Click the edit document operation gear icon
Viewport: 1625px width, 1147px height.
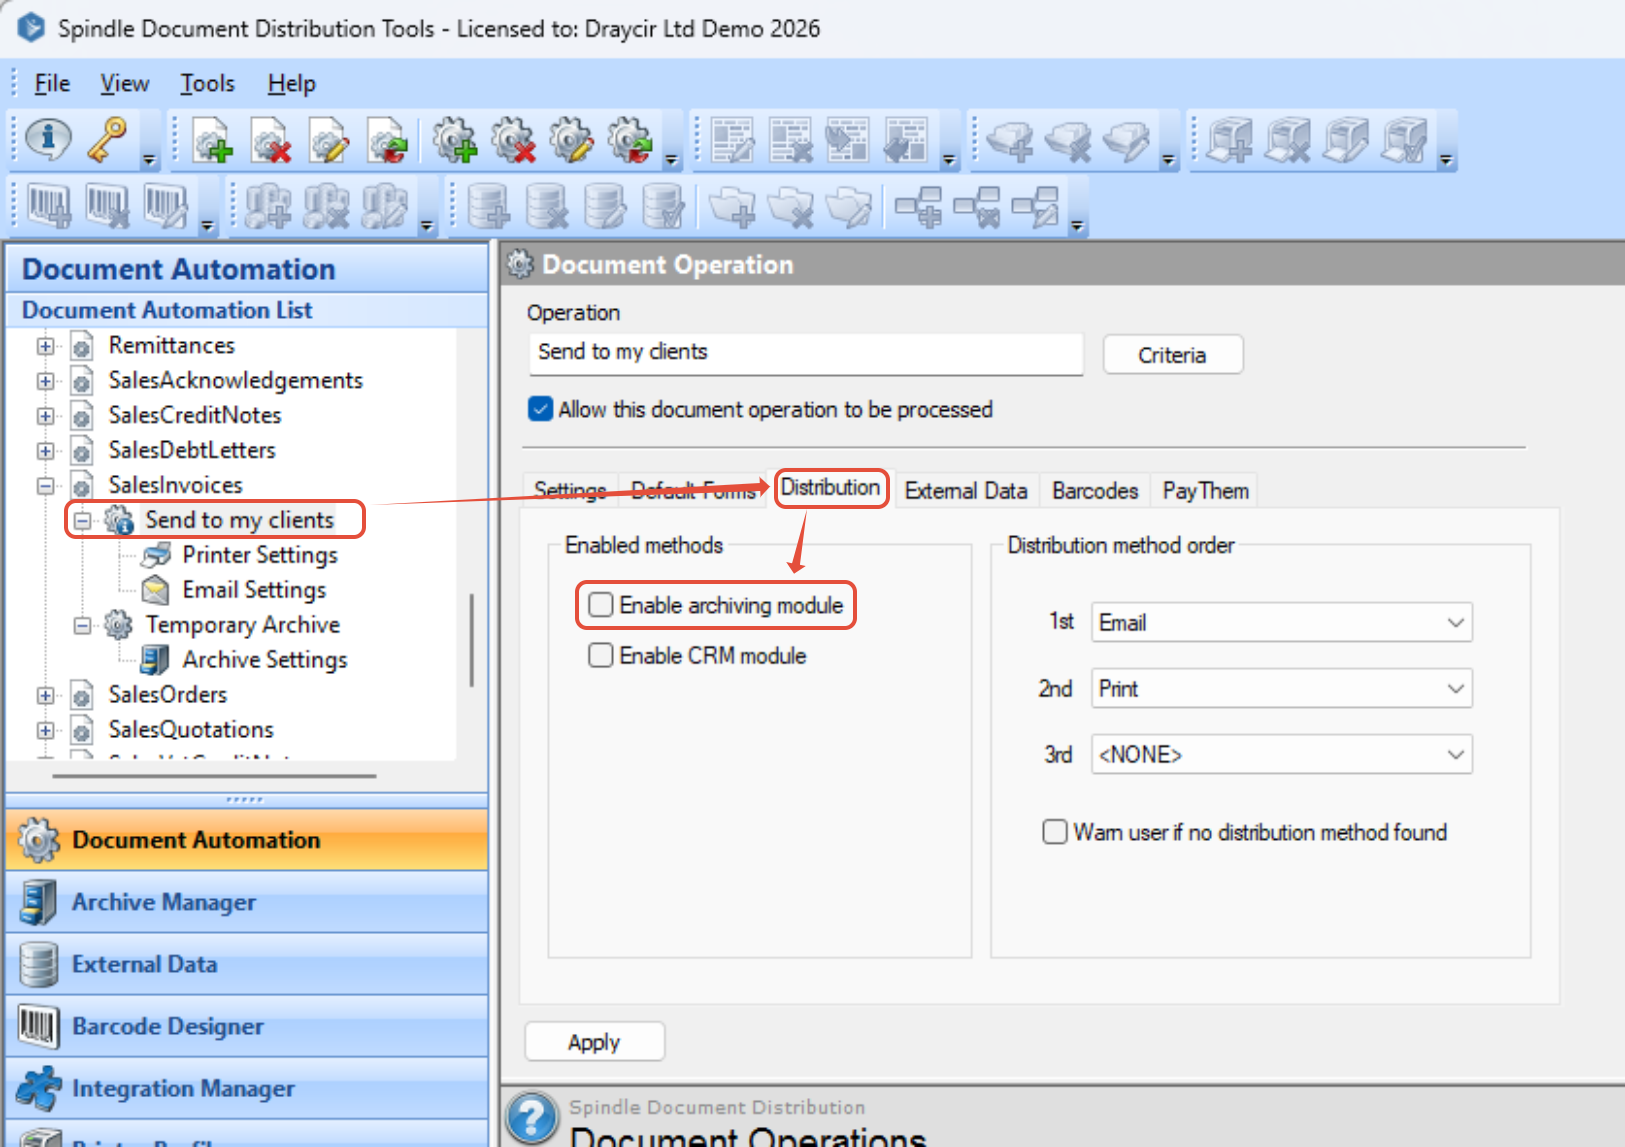pyautogui.click(x=572, y=140)
